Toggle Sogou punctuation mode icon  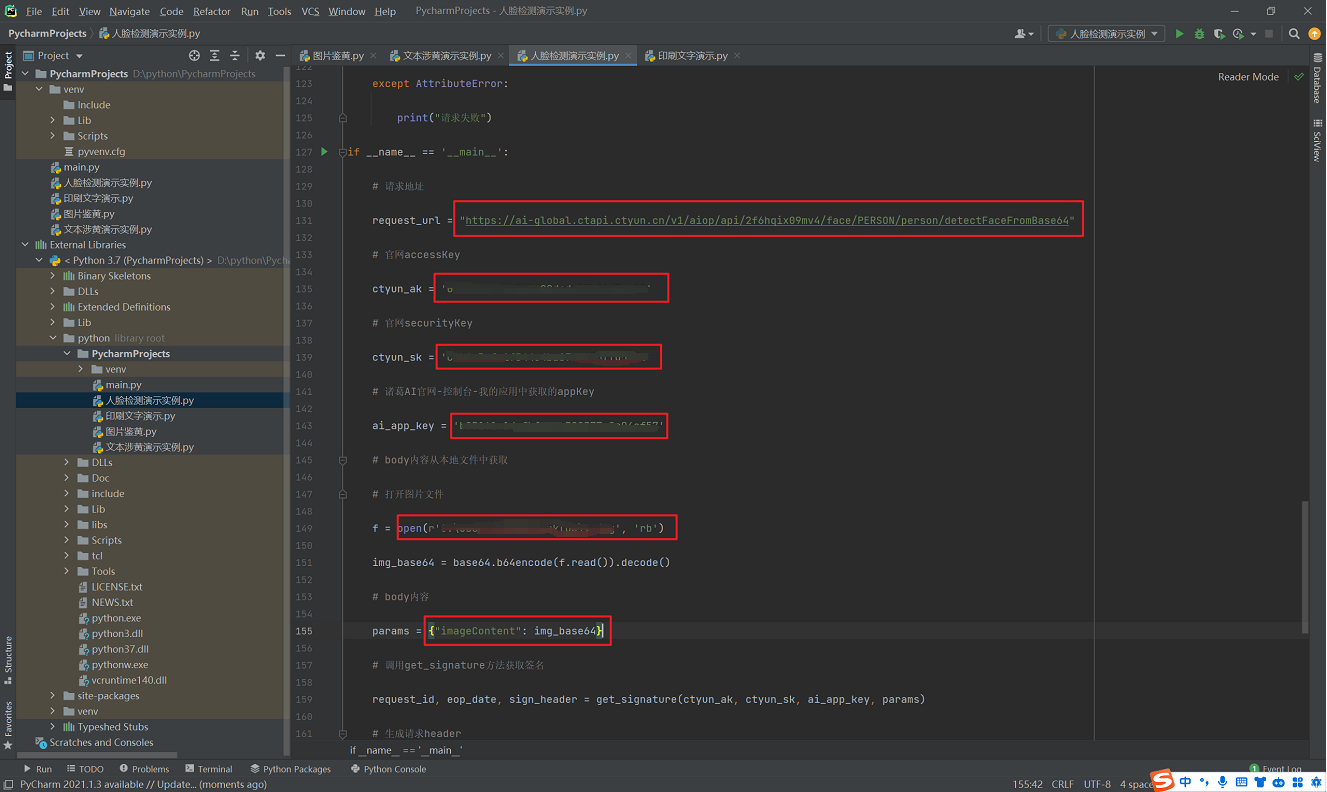1203,782
